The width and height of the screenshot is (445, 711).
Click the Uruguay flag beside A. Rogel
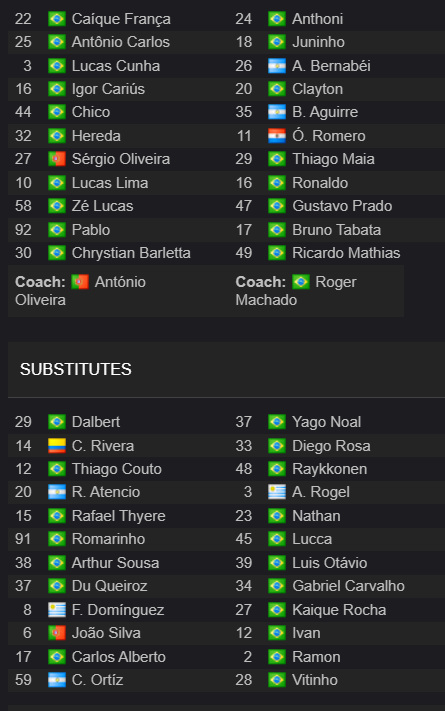click(277, 492)
